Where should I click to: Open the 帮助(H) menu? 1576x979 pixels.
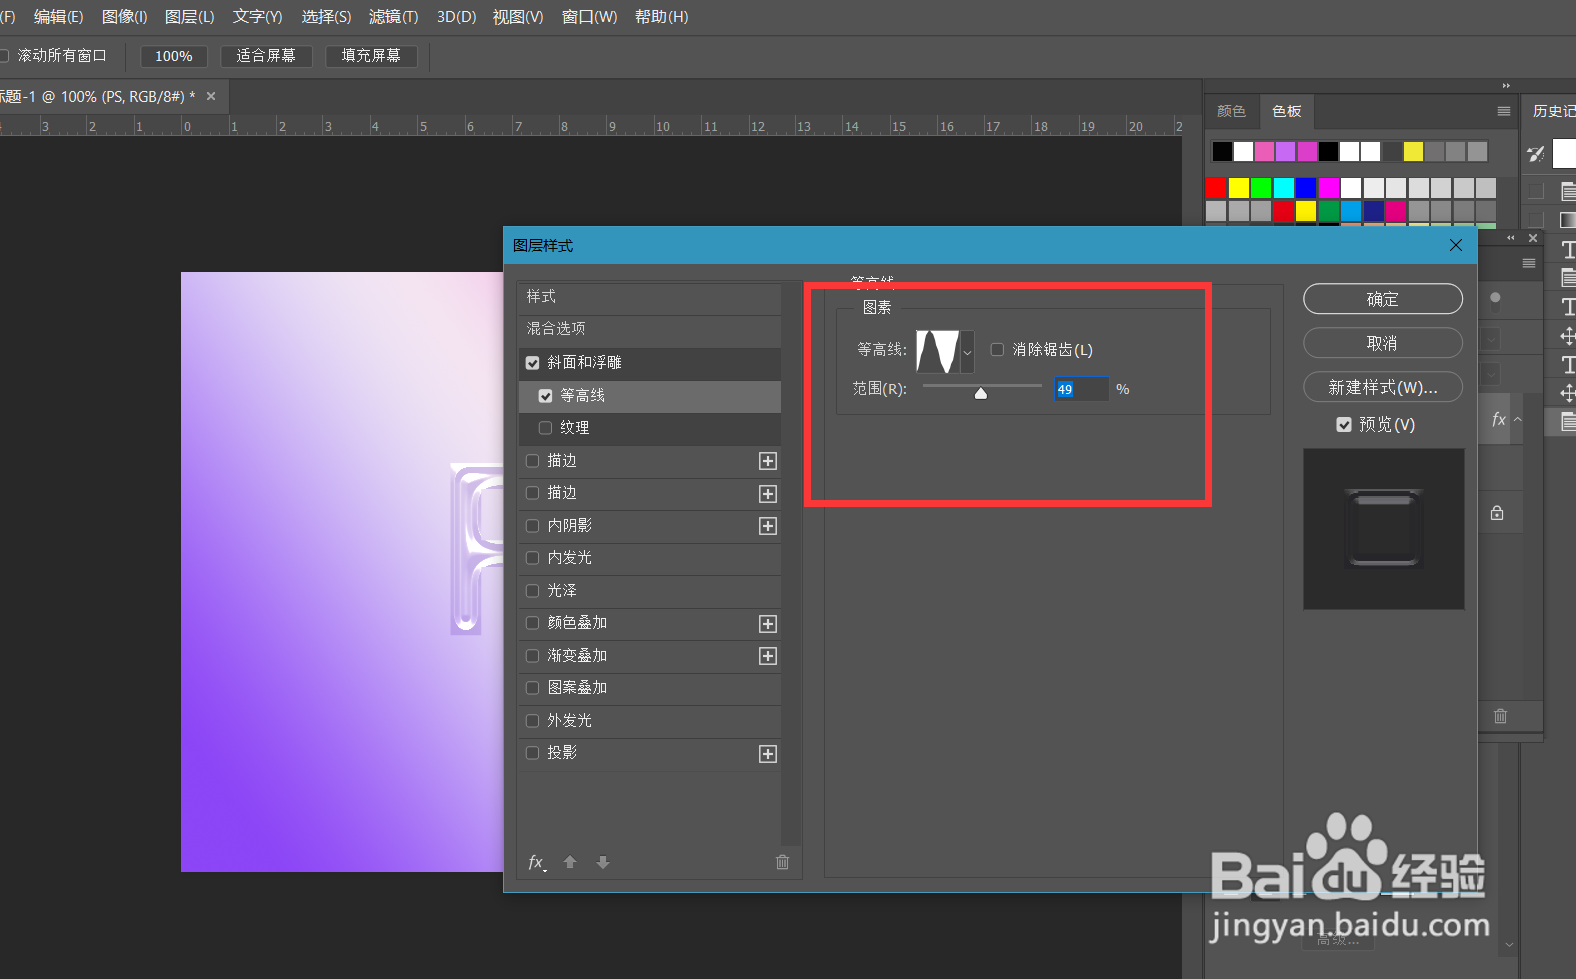tap(661, 17)
